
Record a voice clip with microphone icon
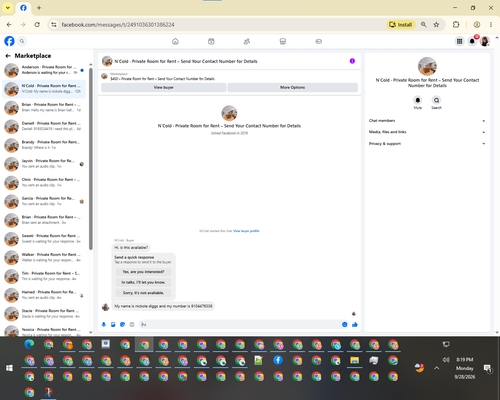[104, 324]
